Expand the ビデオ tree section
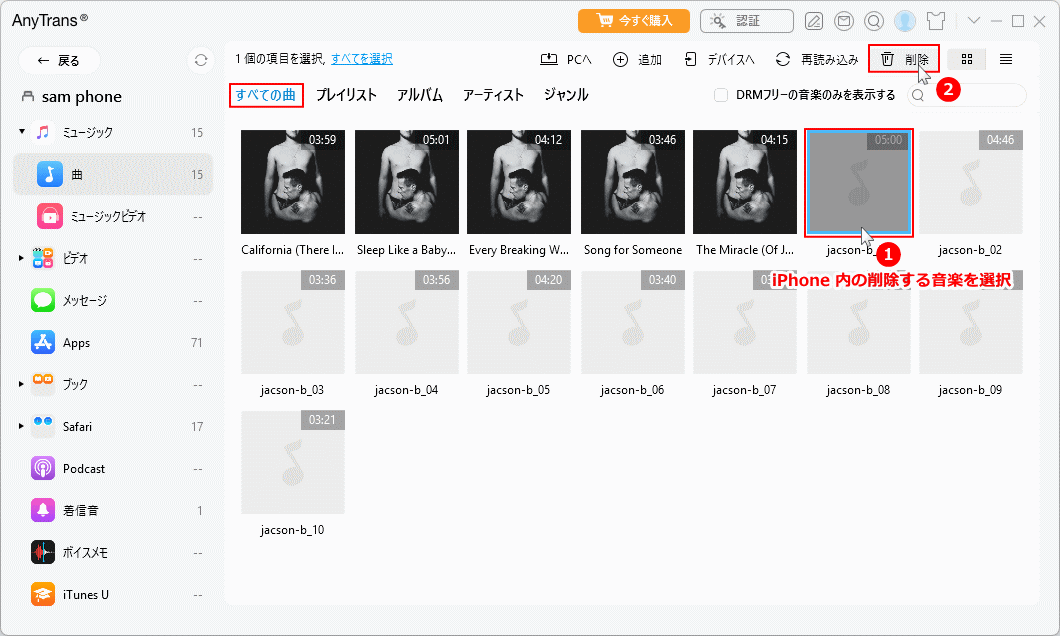1060x636 pixels. pos(22,258)
